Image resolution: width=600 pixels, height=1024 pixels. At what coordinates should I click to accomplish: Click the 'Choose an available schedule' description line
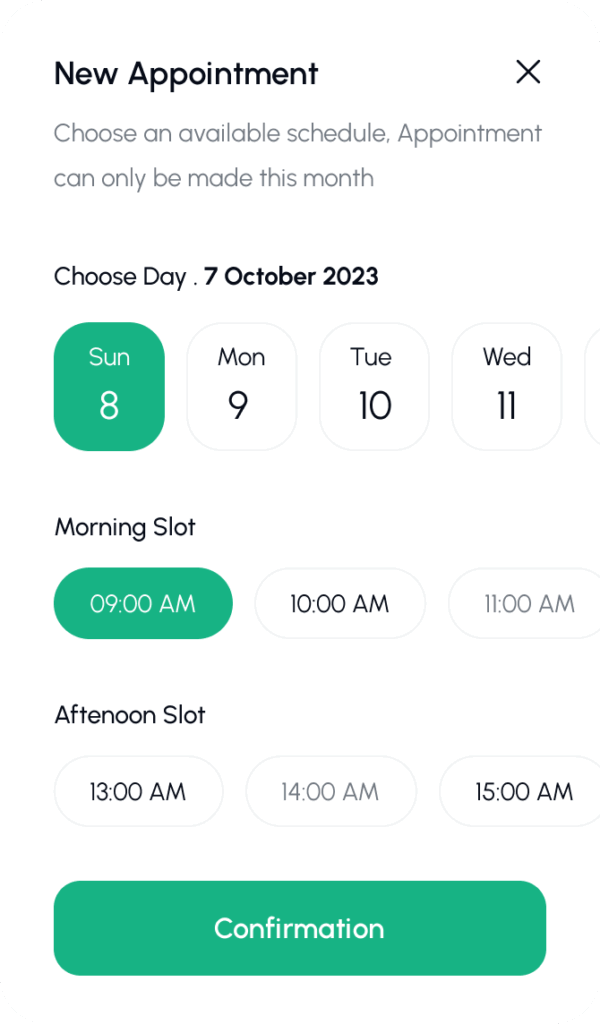pyautogui.click(x=297, y=134)
